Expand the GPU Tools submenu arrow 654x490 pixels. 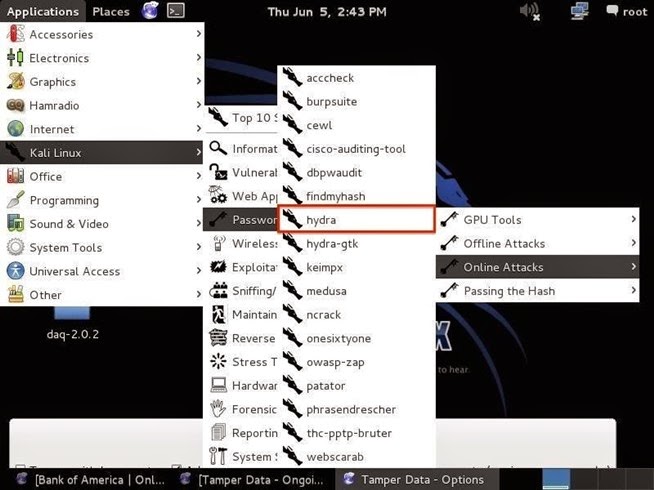pos(634,219)
